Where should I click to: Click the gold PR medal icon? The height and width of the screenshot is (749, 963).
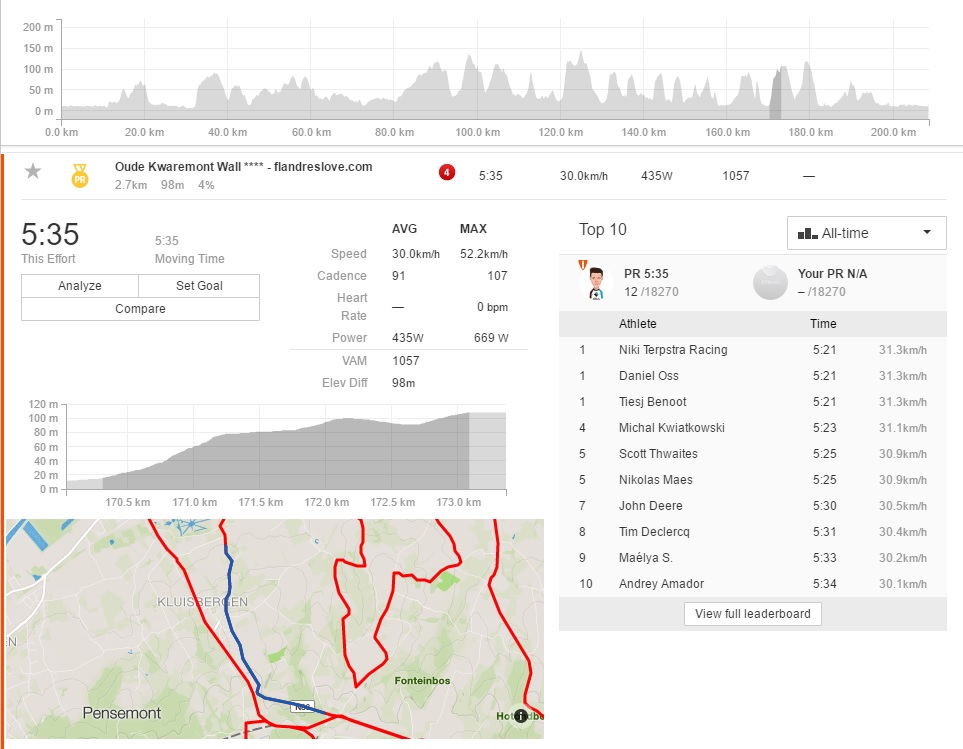click(x=79, y=175)
